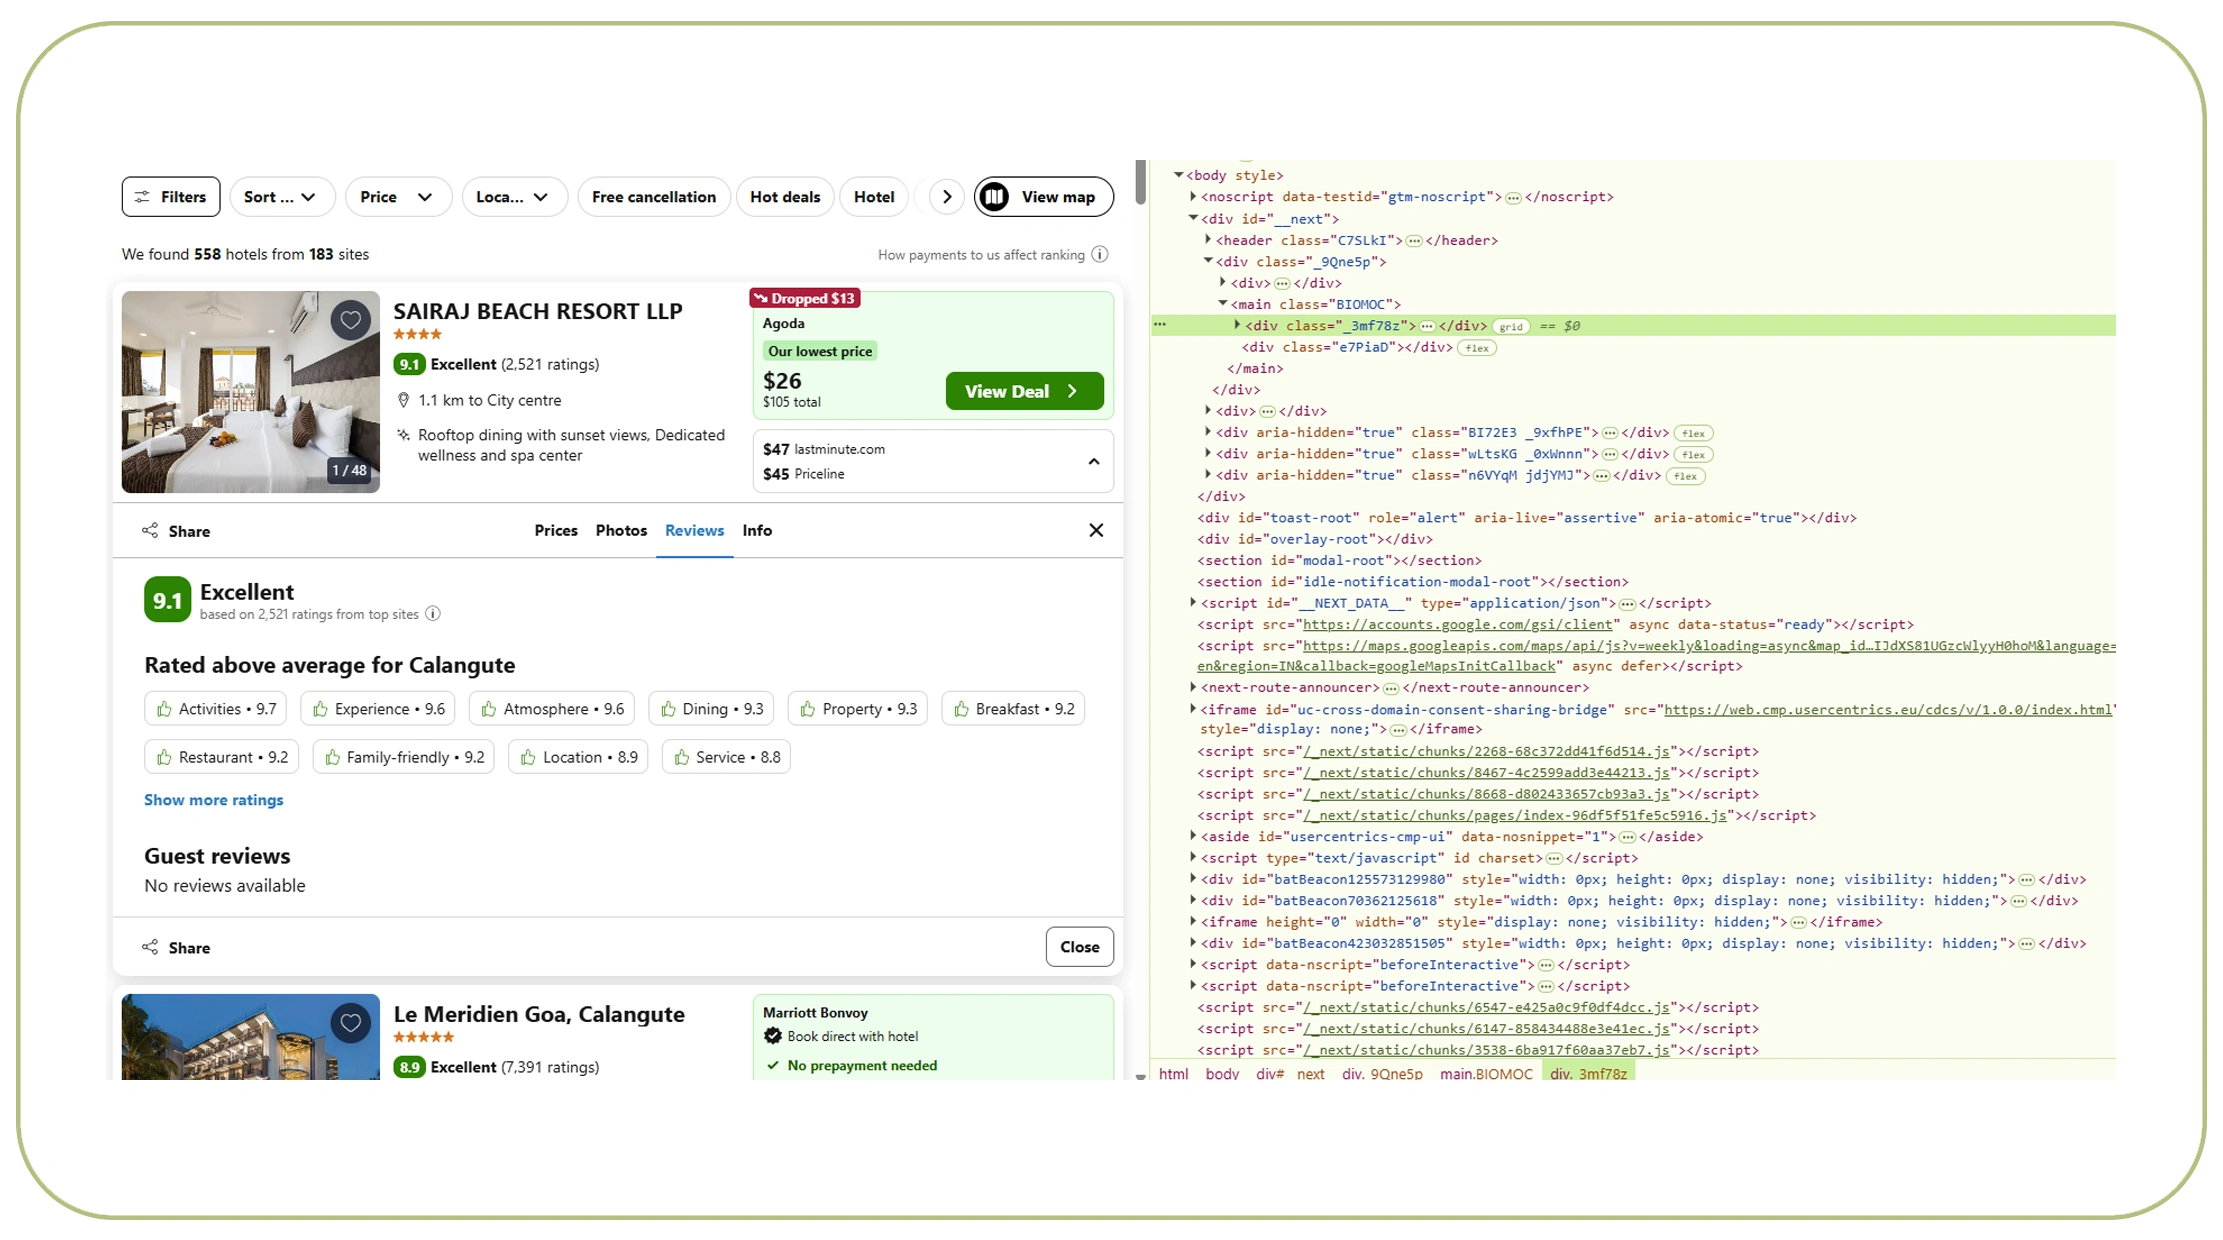This screenshot has width=2223, height=1240.
Task: Open the Sort dropdown
Action: (x=280, y=197)
